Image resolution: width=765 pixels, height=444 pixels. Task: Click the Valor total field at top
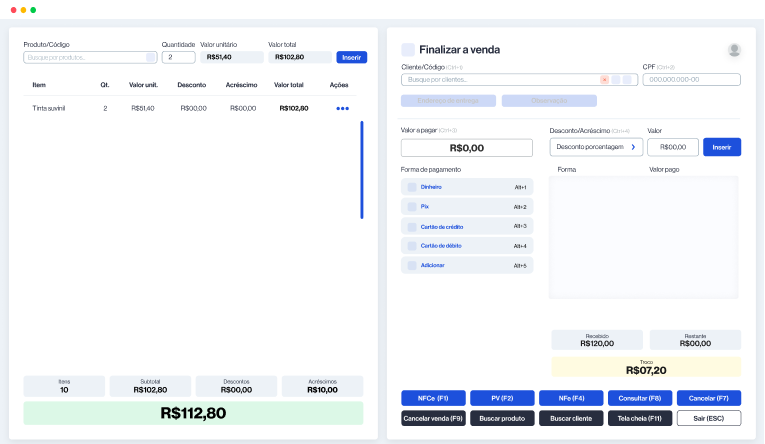point(300,57)
